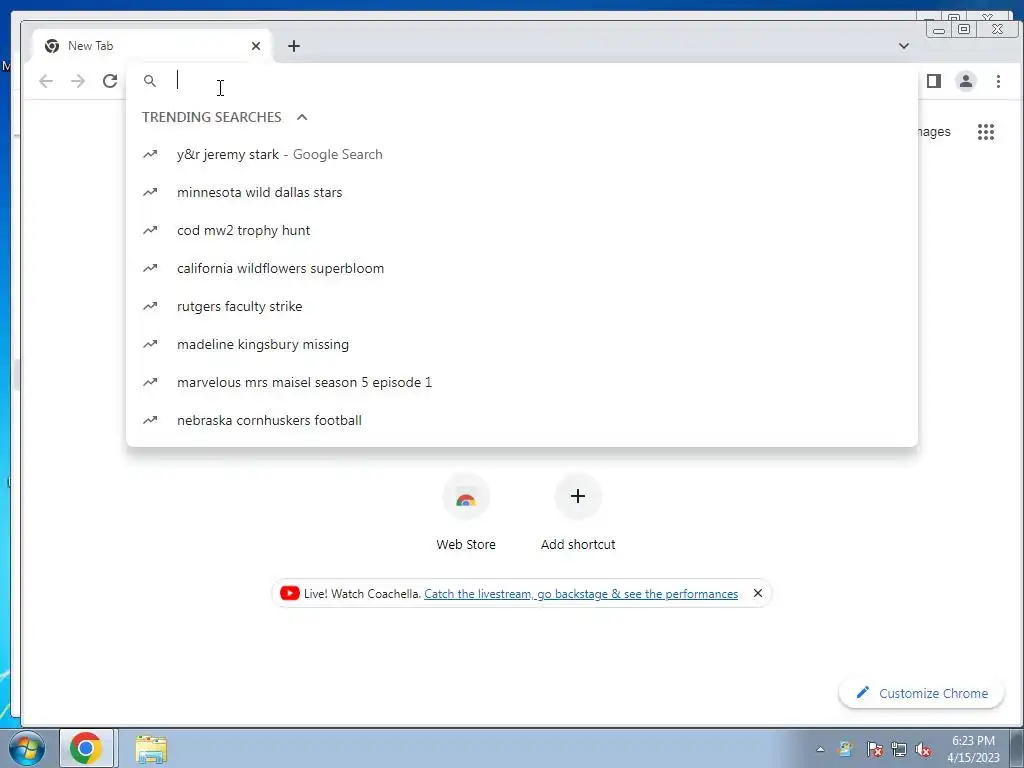Open the Windows Start menu

(26, 748)
